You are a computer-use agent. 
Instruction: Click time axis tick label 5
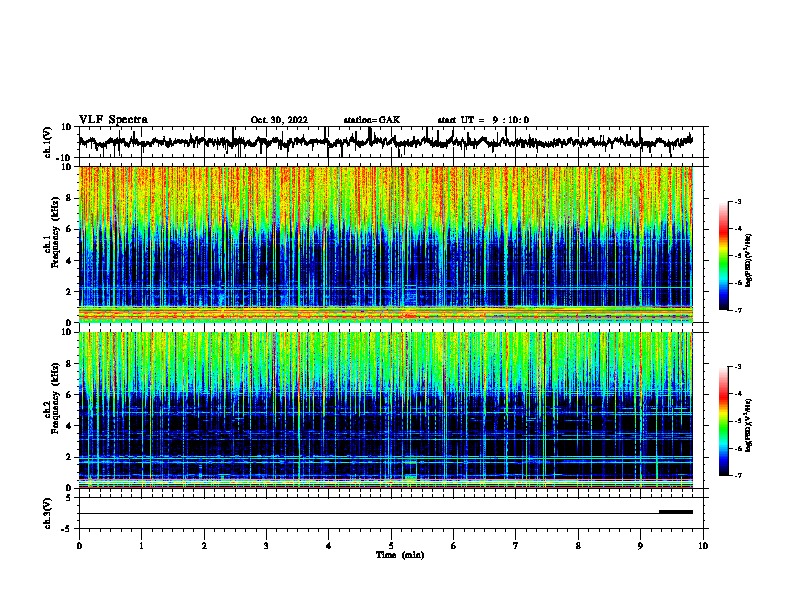coord(391,545)
